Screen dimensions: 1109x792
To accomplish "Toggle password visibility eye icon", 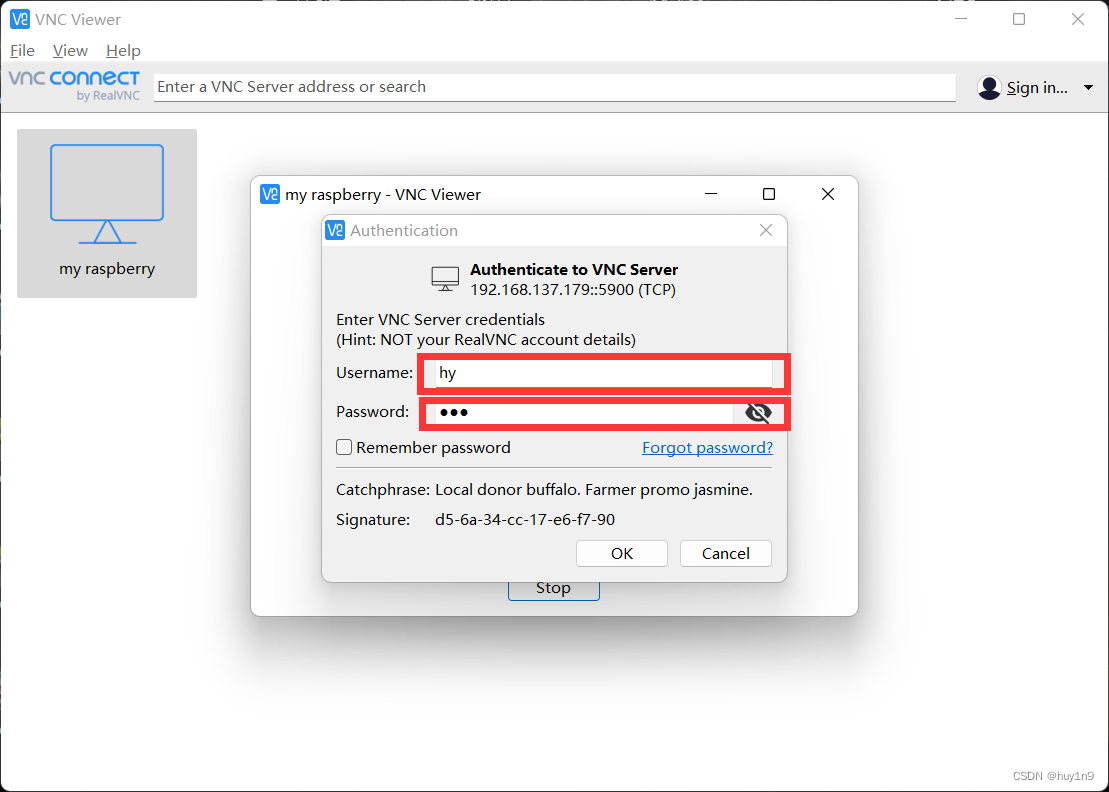I will (758, 413).
